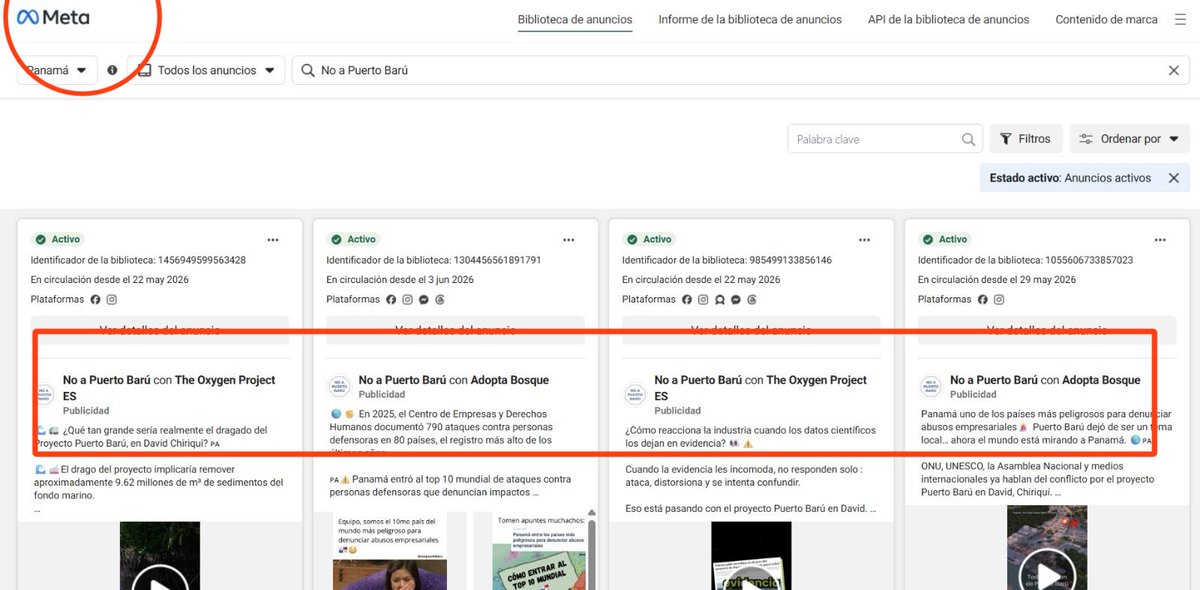Click Threads platform icon on ad 985499133856146
1200x590 pixels.
point(752,299)
